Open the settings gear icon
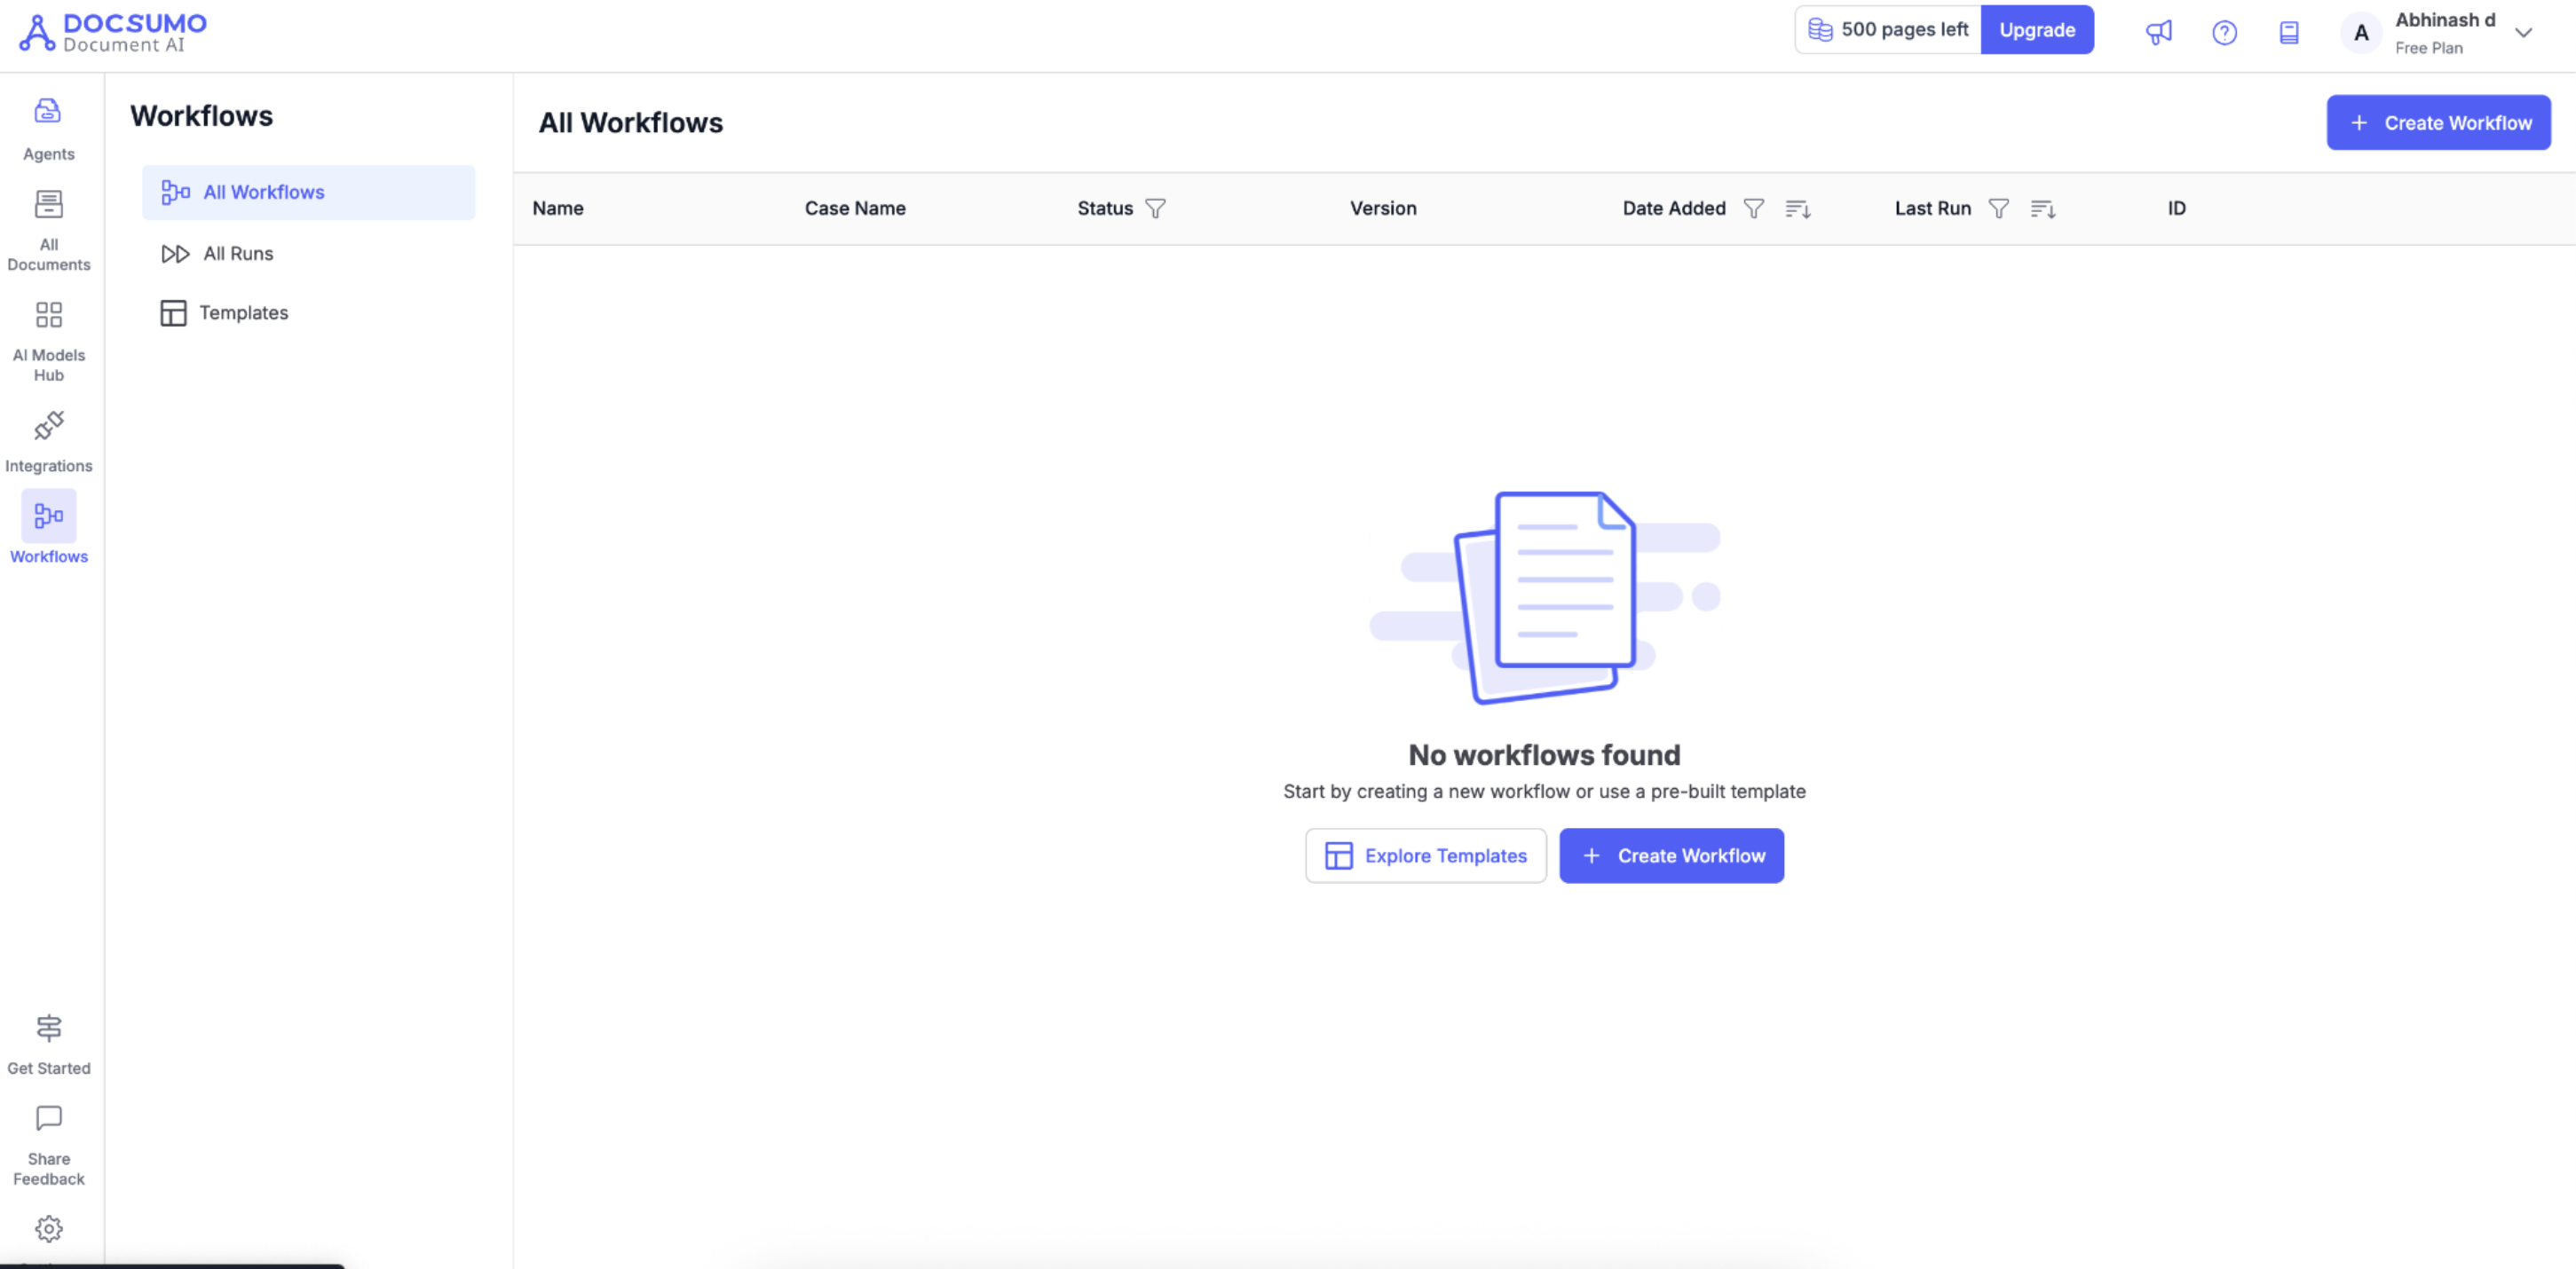Image resolution: width=2576 pixels, height=1269 pixels. 48,1228
